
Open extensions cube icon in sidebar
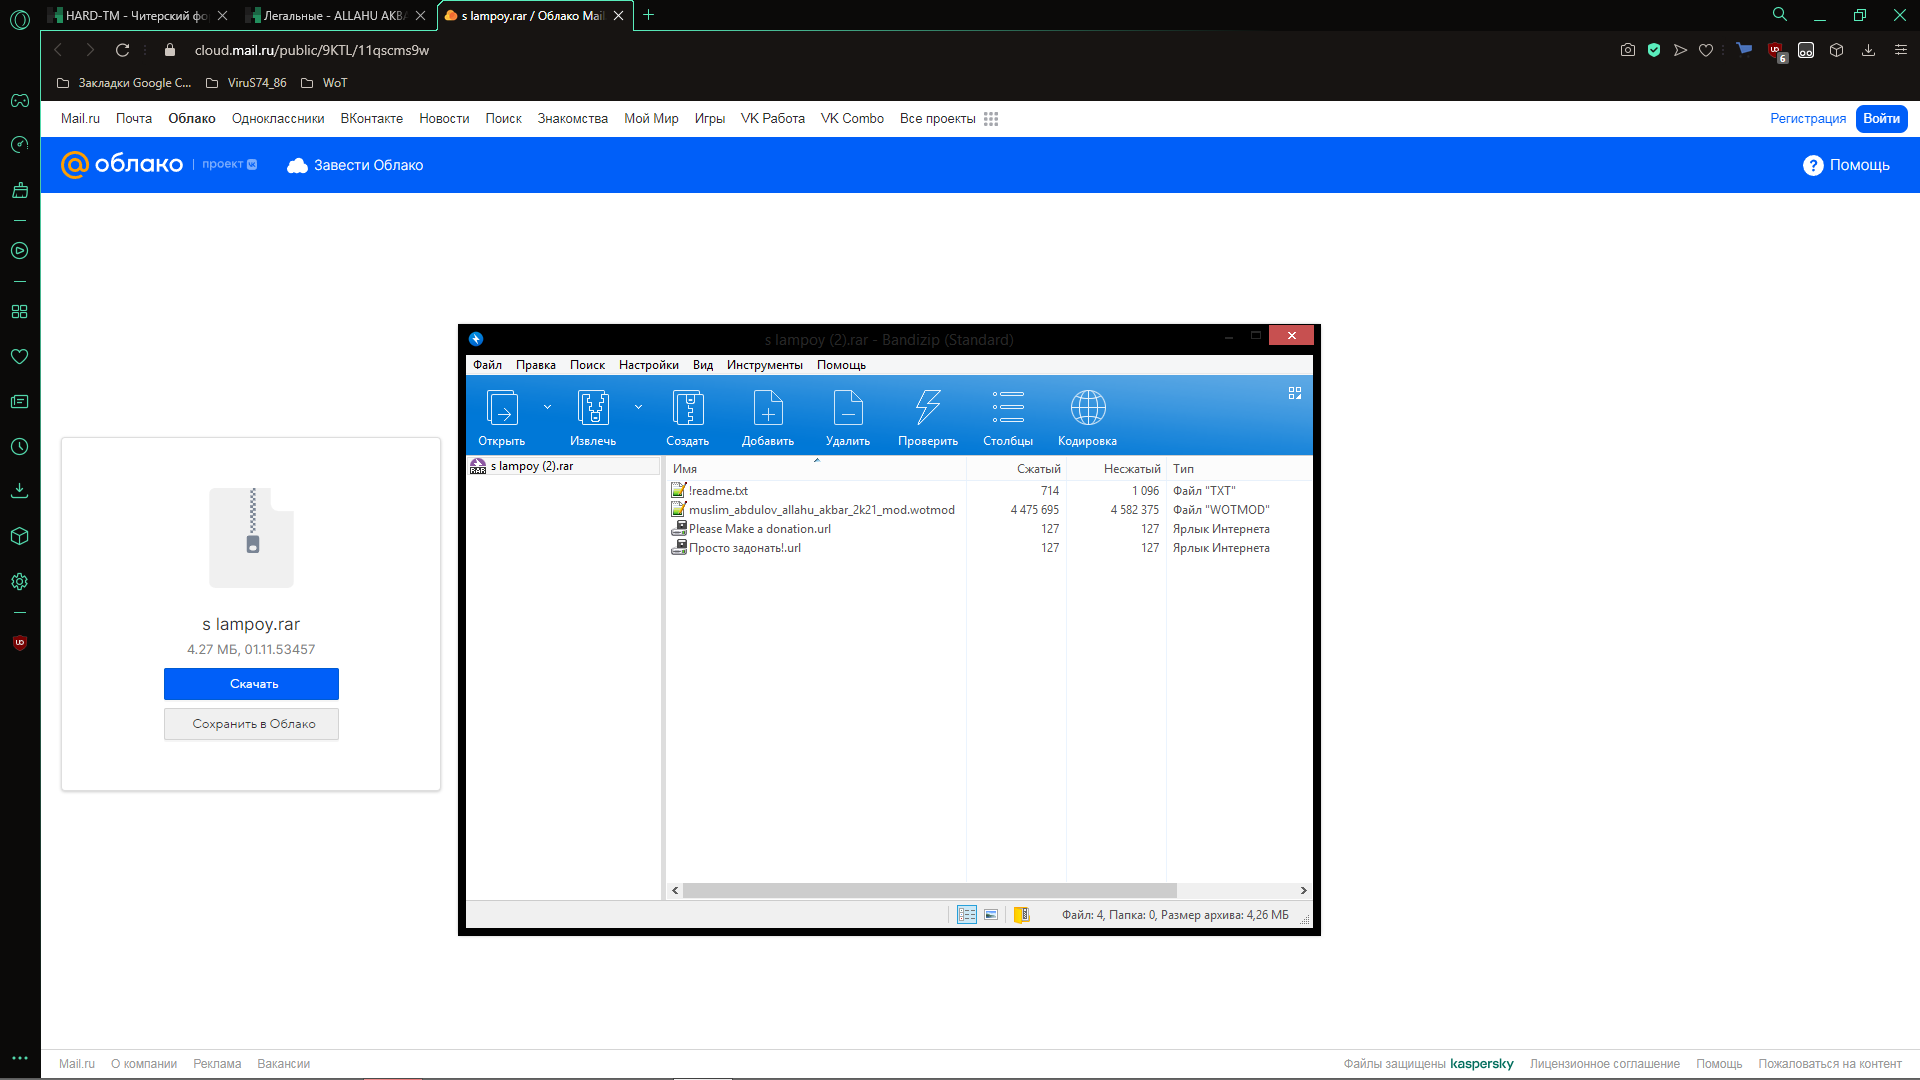[x=20, y=536]
